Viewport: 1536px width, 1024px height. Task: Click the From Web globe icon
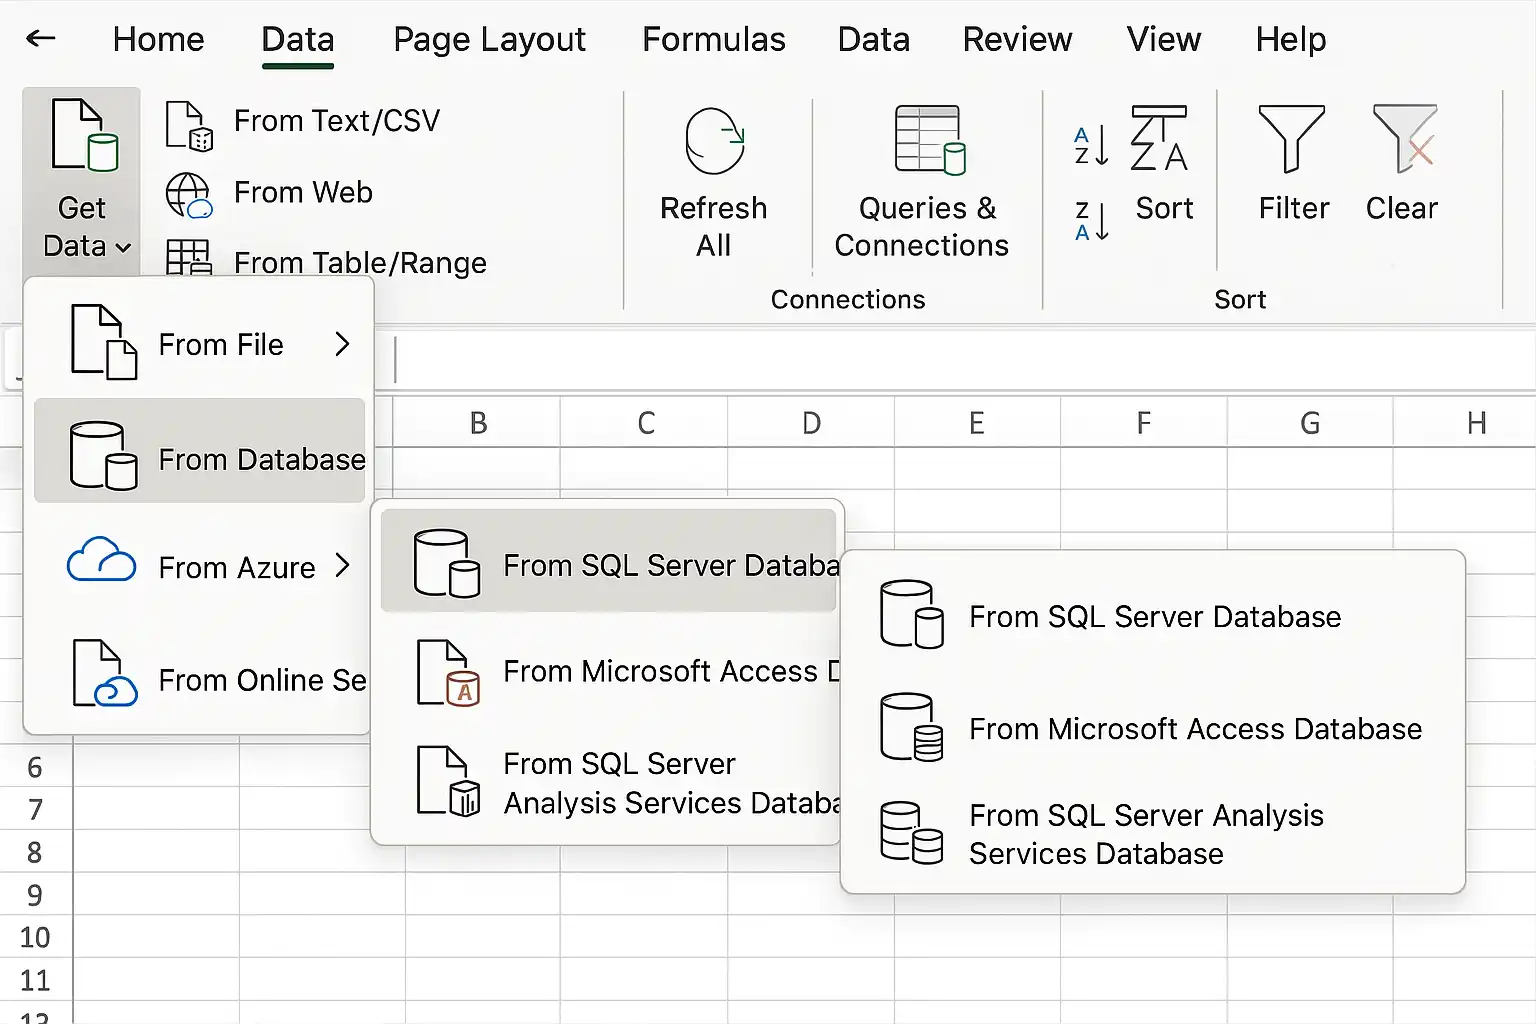click(189, 195)
